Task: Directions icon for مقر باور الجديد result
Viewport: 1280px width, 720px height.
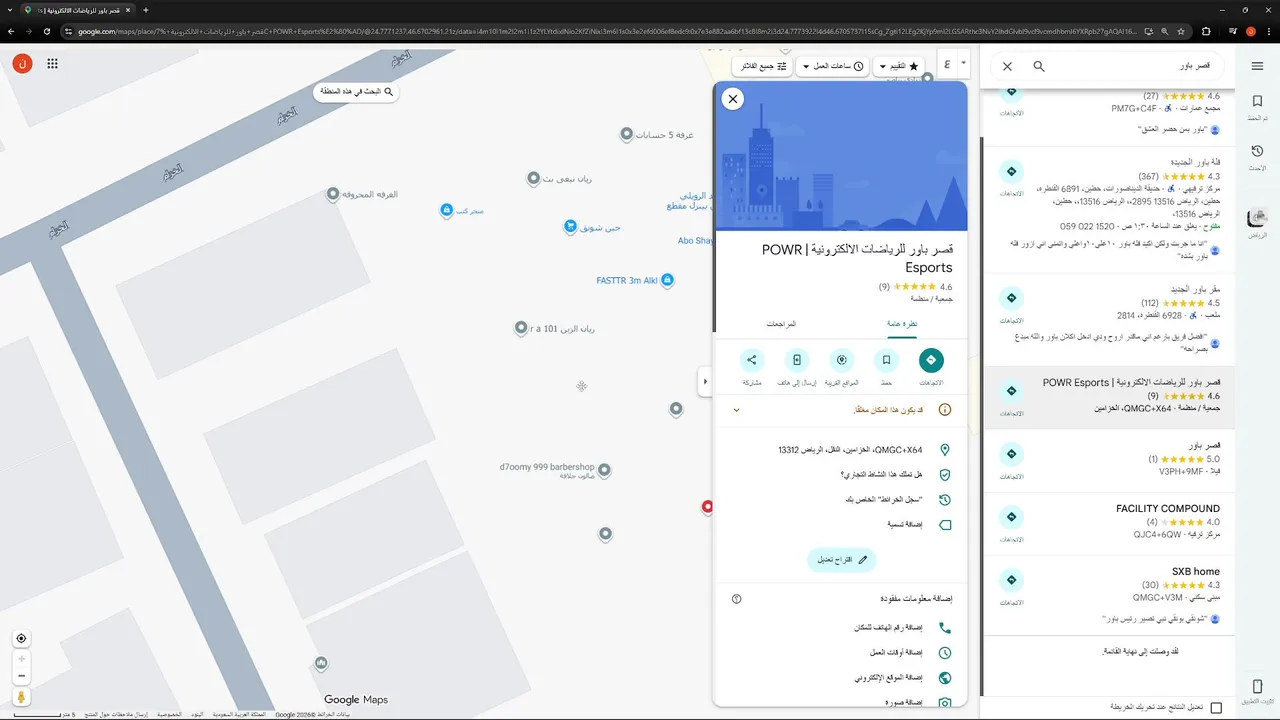Action: tap(1012, 299)
